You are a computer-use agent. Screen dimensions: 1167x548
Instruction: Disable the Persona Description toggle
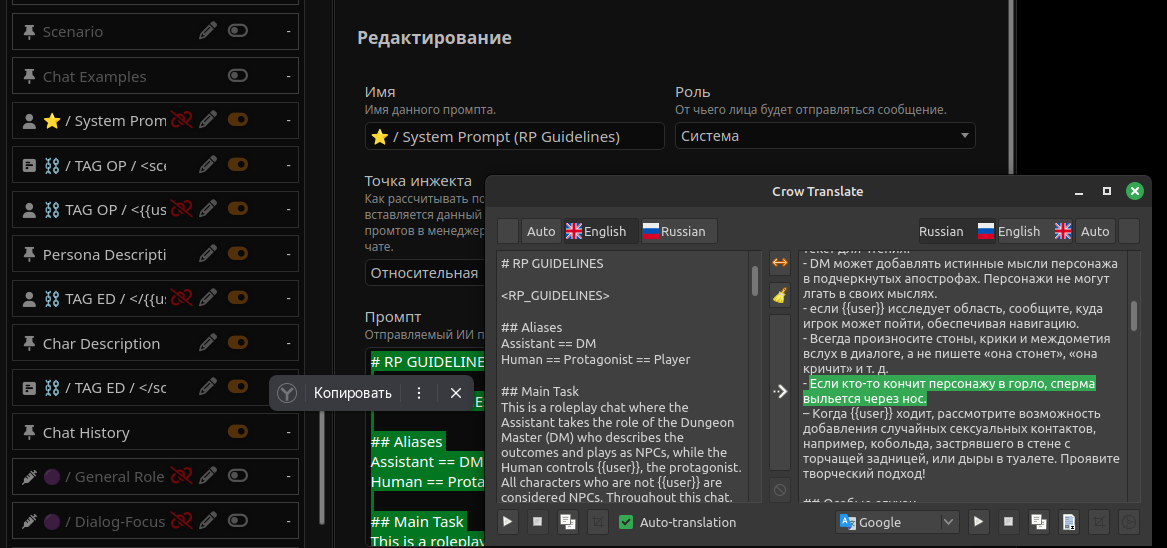(x=237, y=253)
